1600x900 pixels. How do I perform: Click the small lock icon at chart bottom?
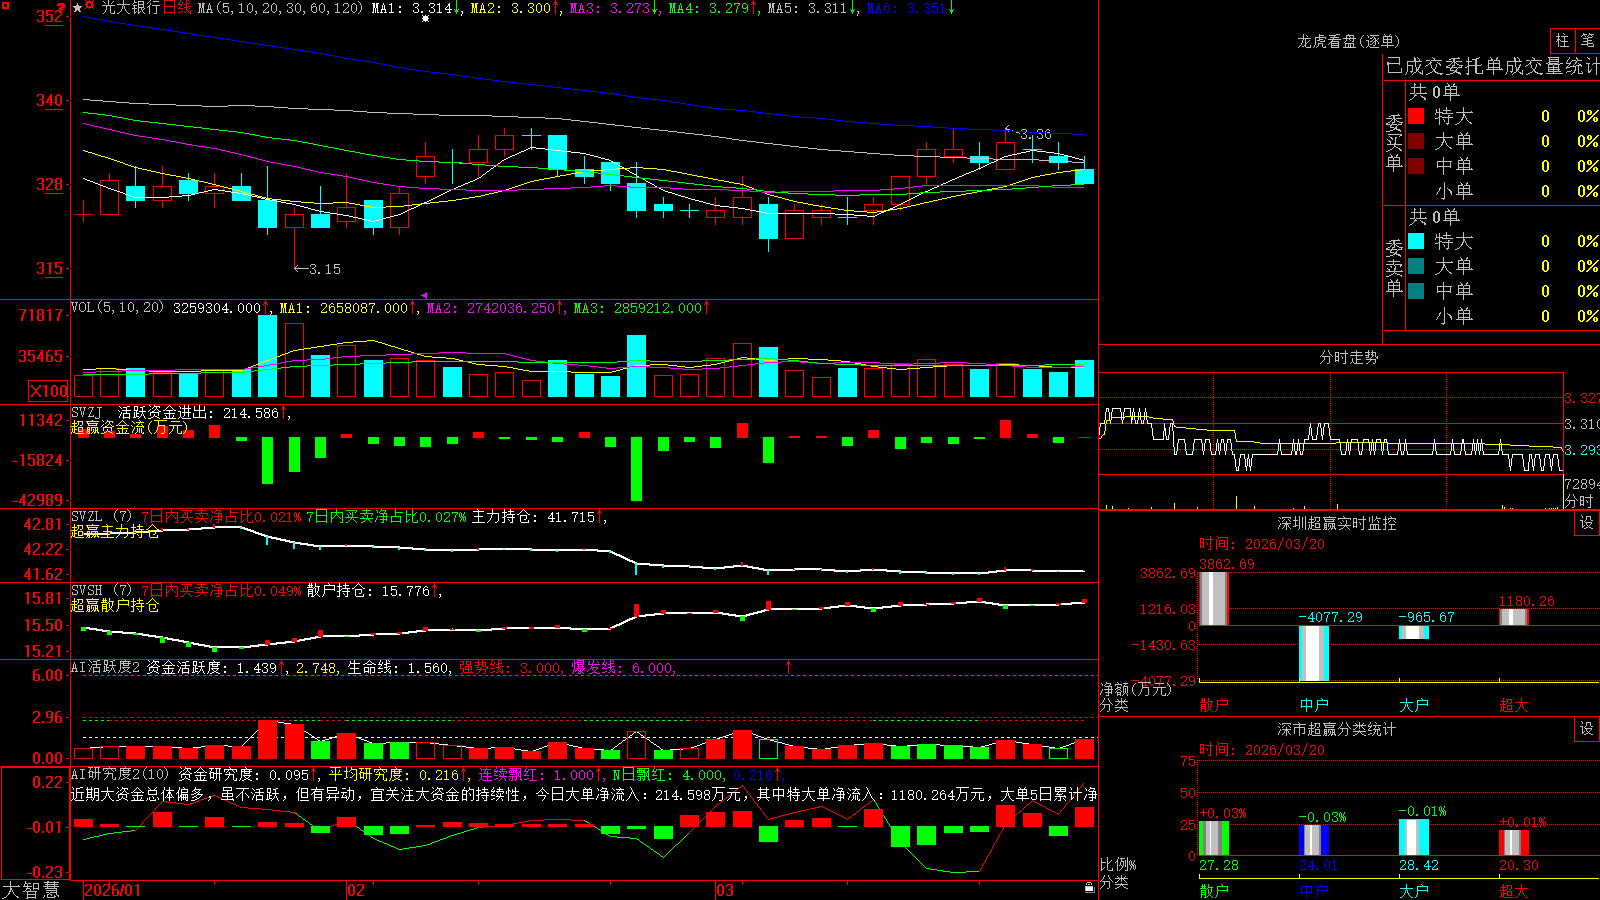tap(1090, 887)
